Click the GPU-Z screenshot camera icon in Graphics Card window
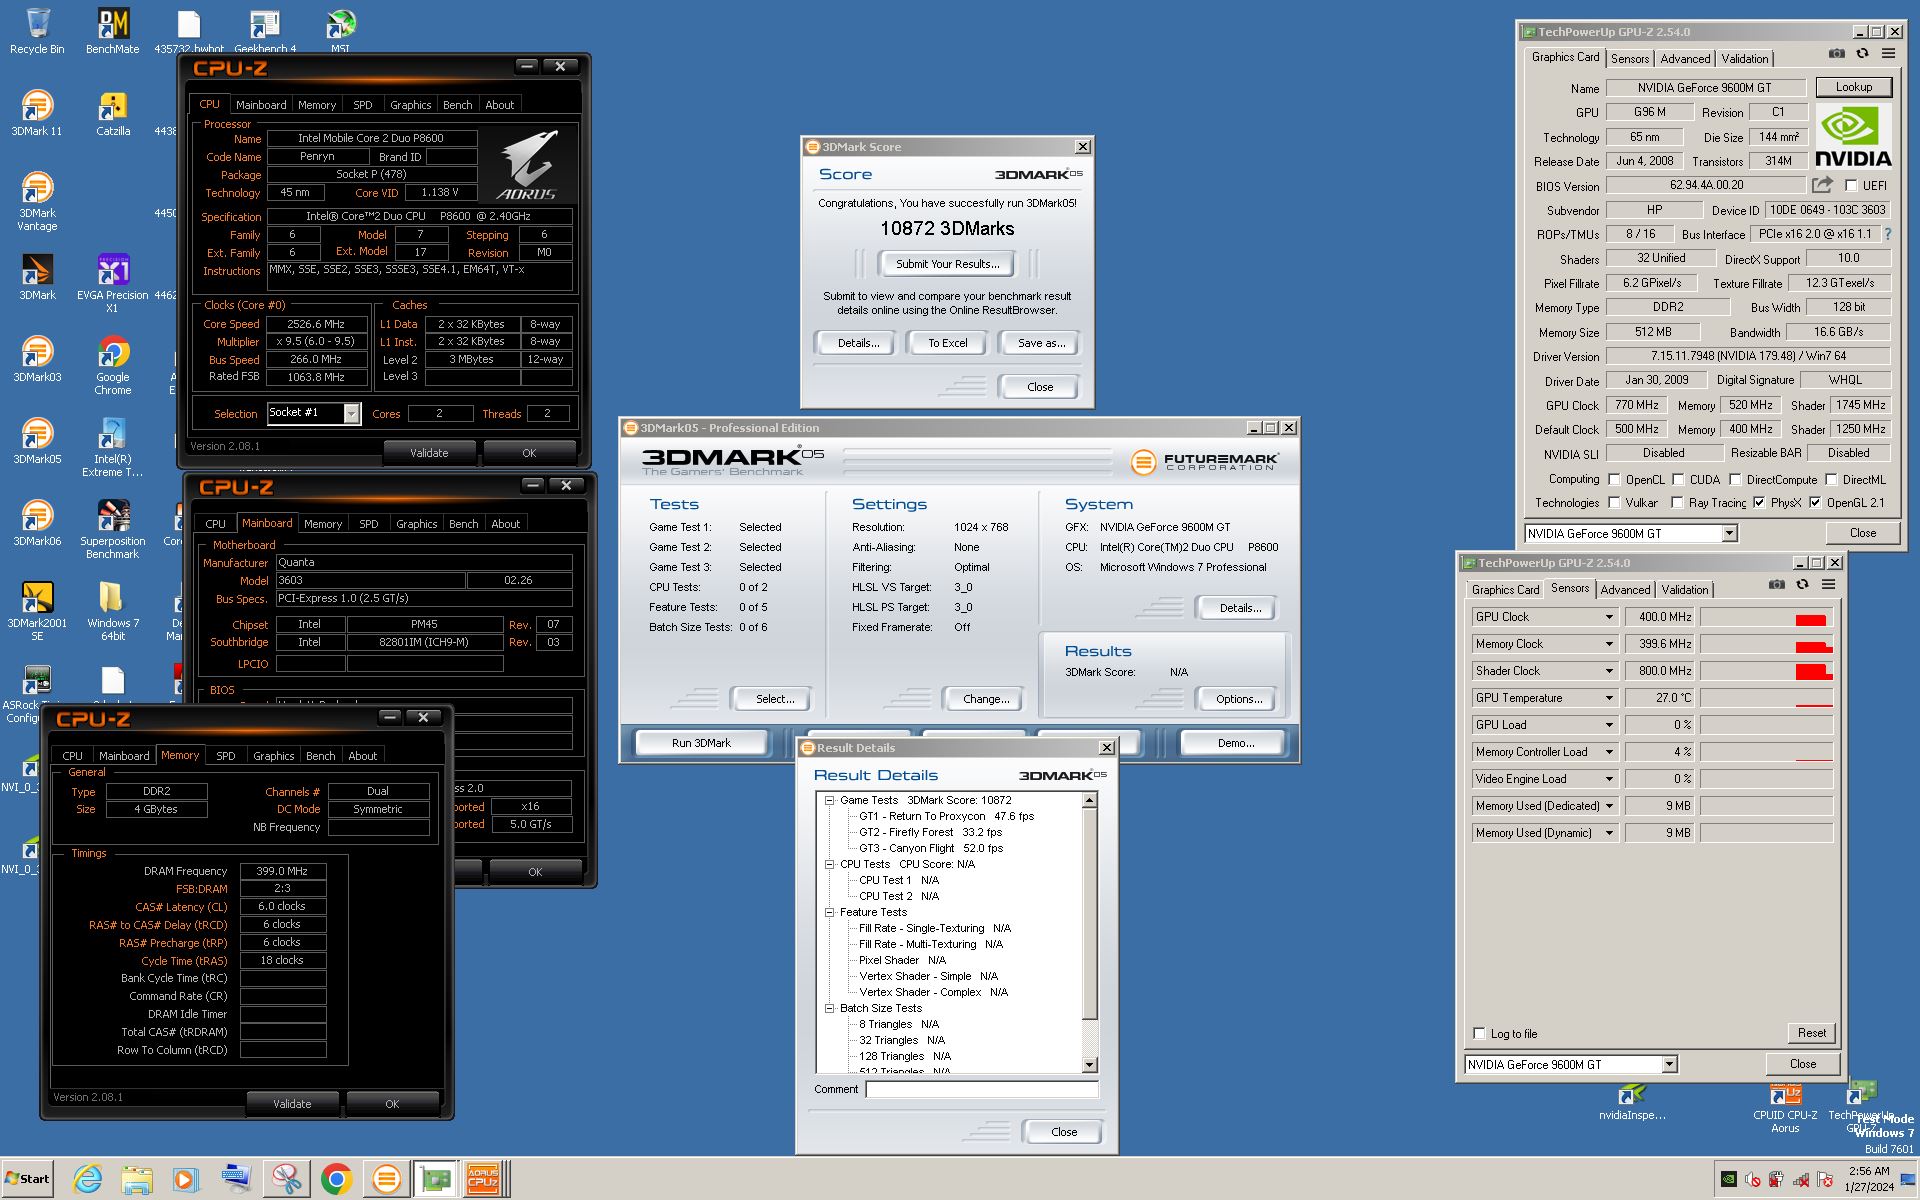 (1837, 53)
